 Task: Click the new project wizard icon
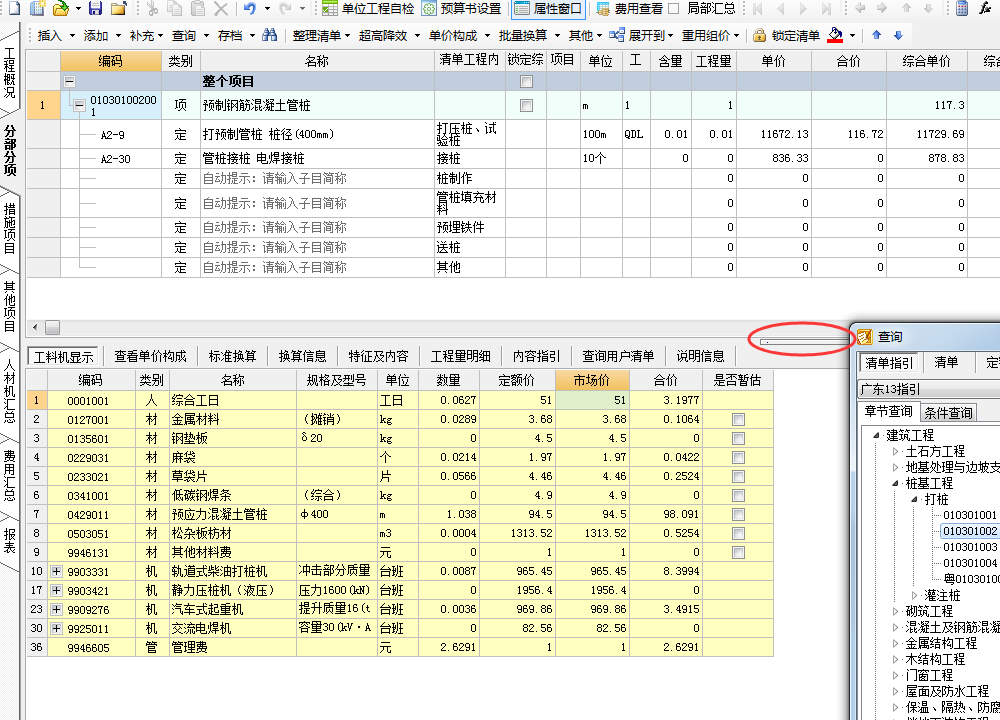38,8
